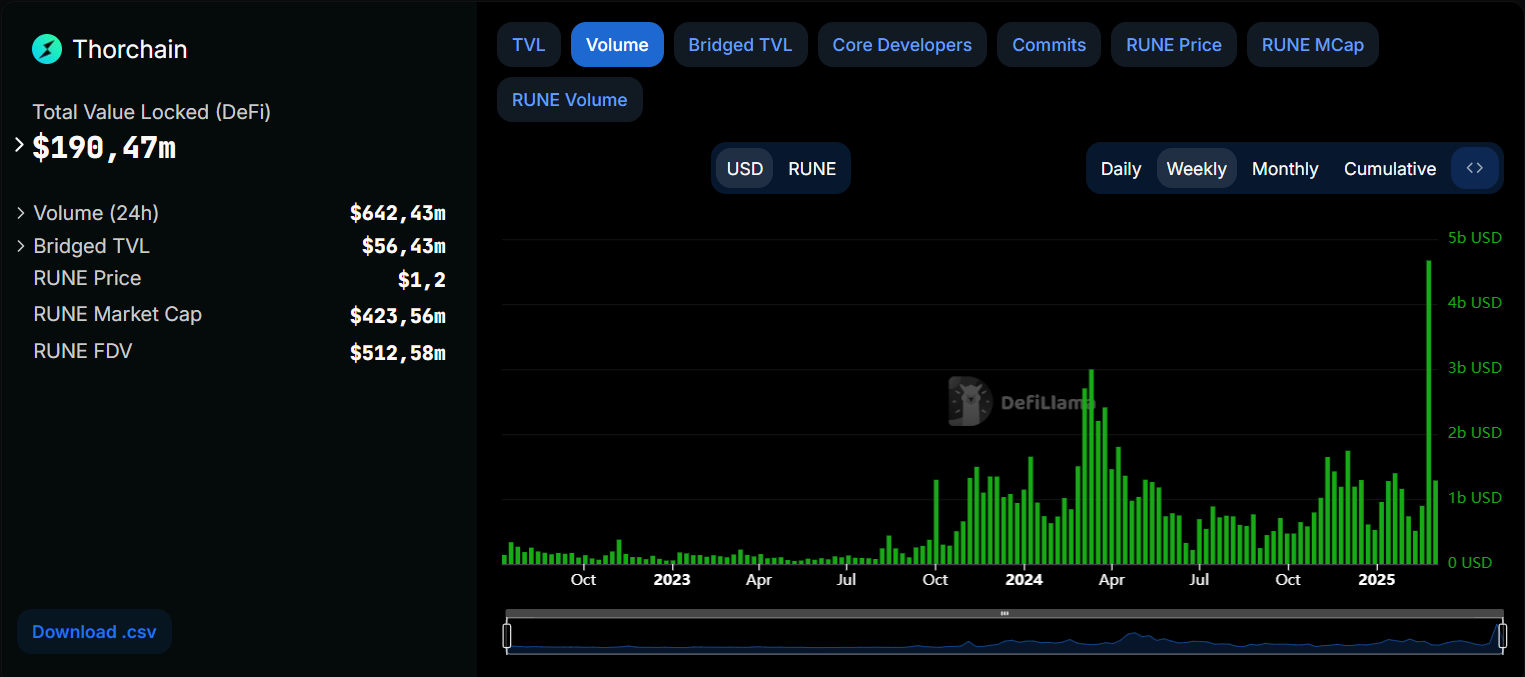Expand the Volume (24h) row
Image resolution: width=1525 pixels, height=677 pixels.
coord(20,213)
